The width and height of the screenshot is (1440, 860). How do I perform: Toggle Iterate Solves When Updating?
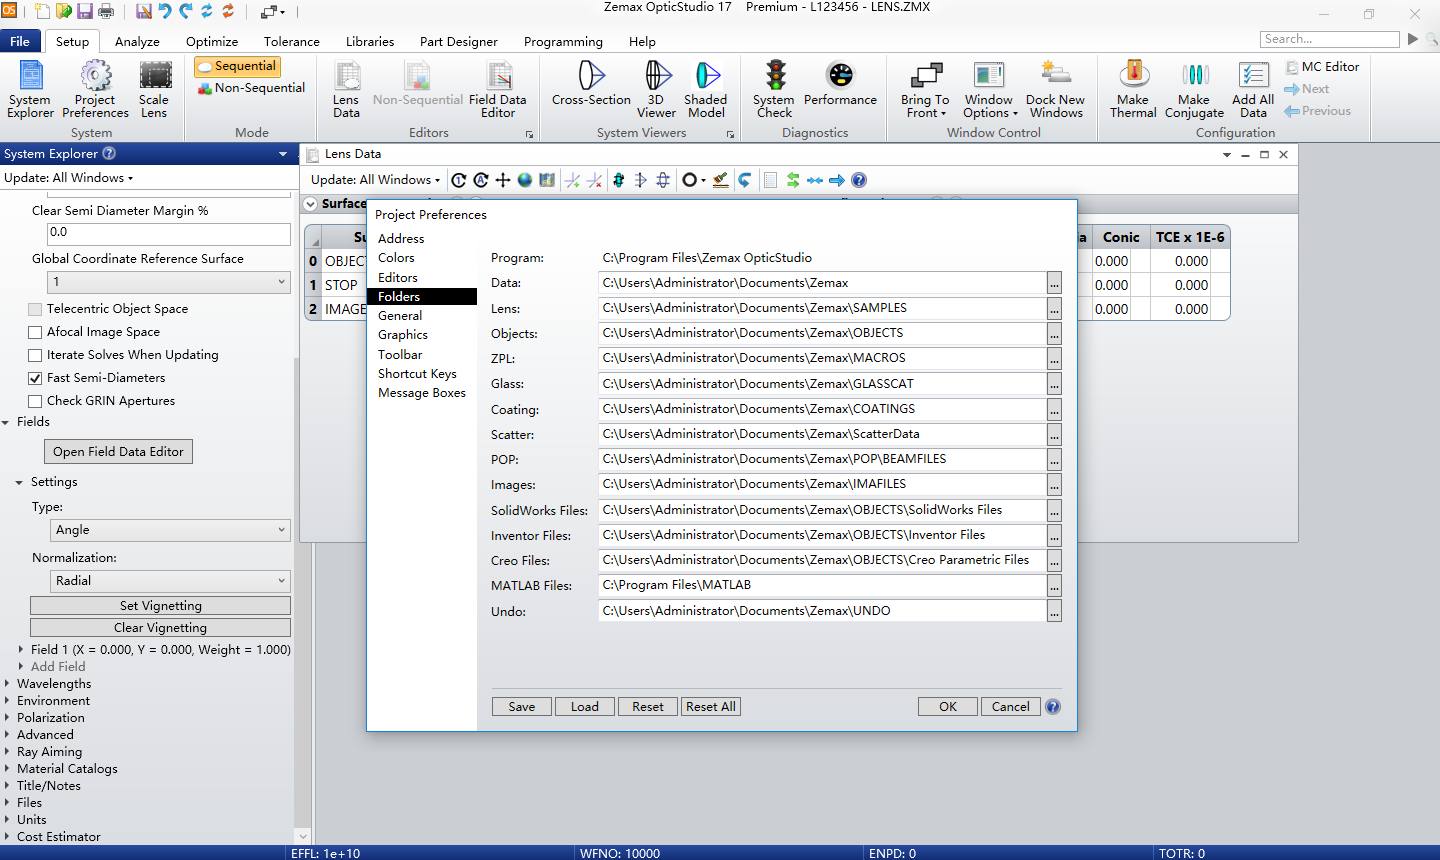point(35,355)
